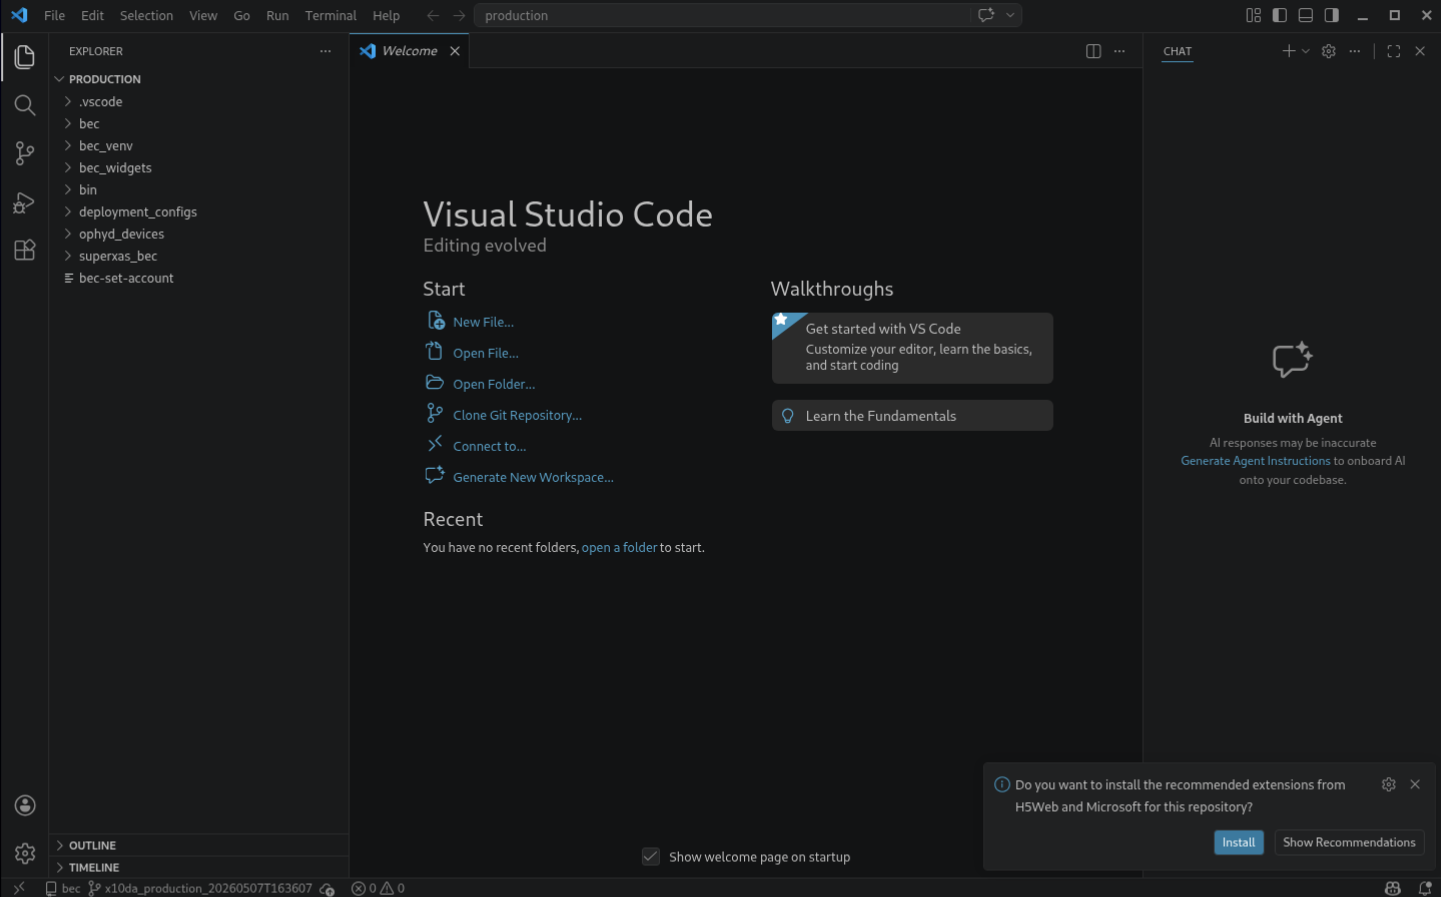
Task: Publish changes using the cloud sync icon
Action: point(327,888)
